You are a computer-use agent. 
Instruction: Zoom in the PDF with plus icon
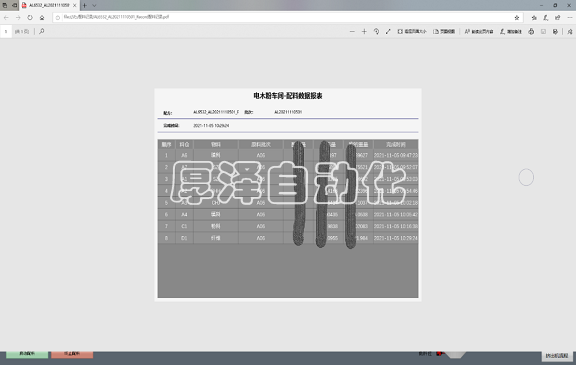click(x=364, y=32)
